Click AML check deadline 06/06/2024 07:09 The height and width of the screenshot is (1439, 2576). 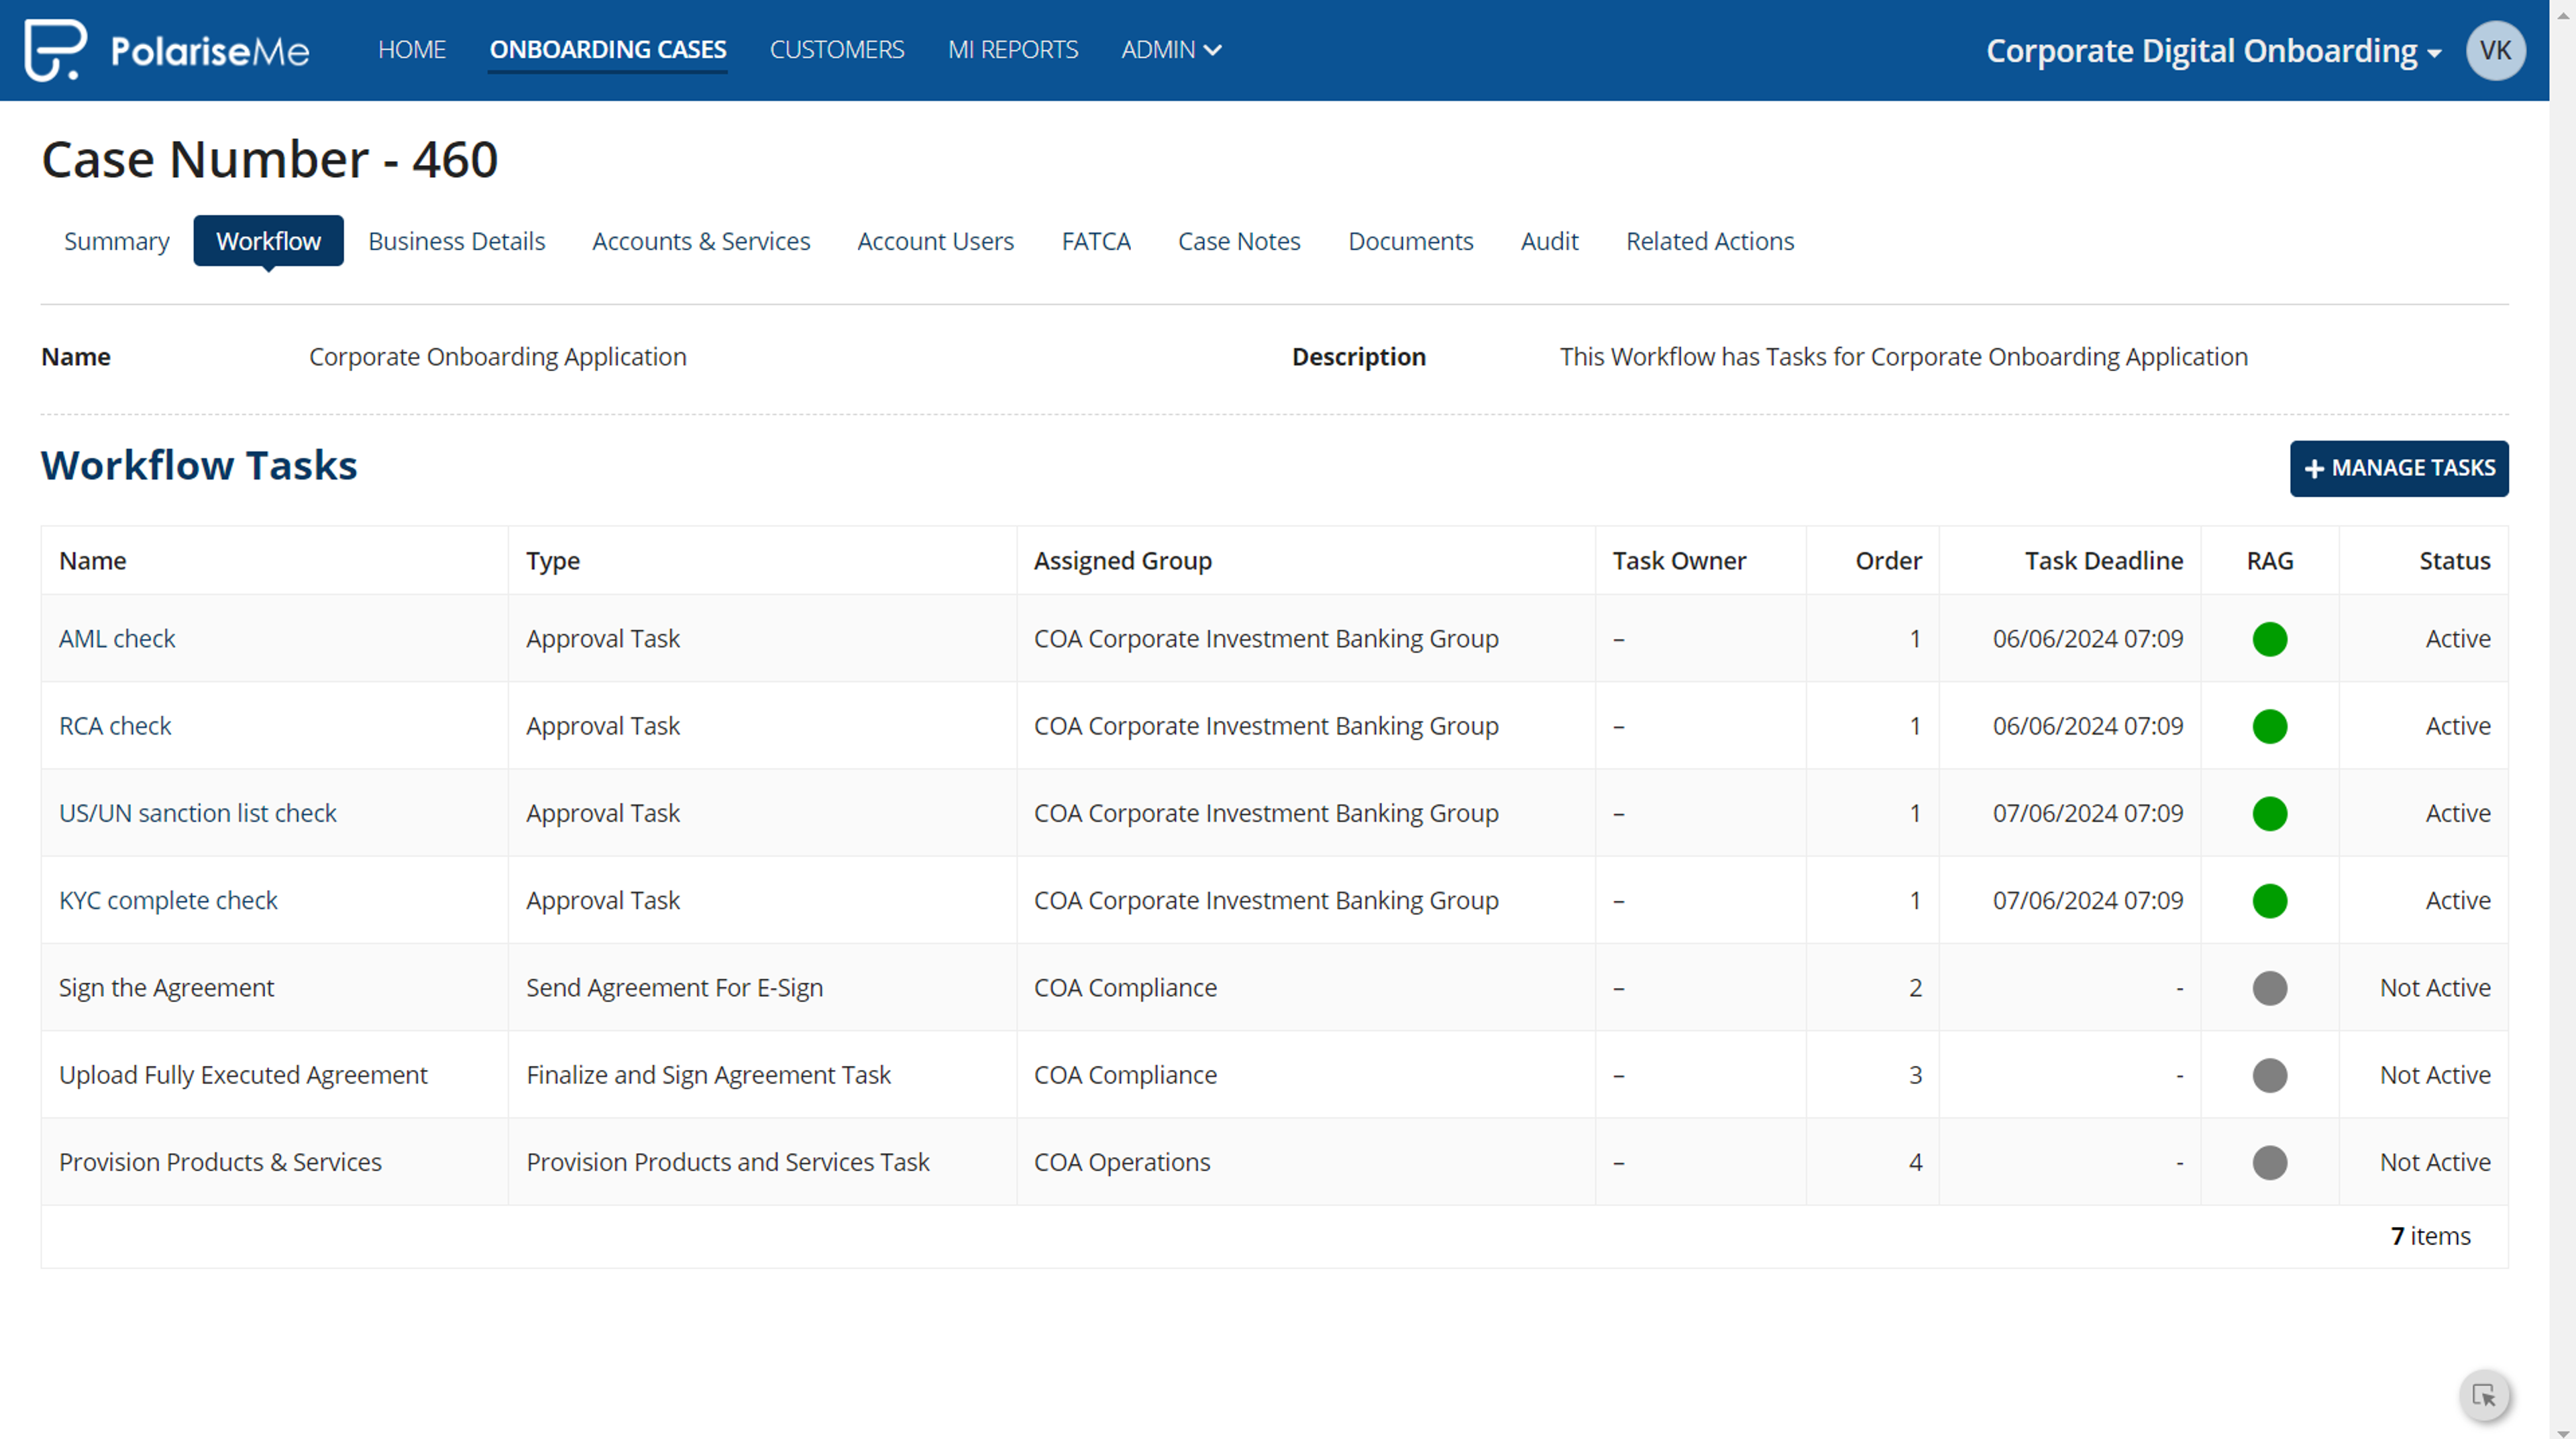point(2087,638)
